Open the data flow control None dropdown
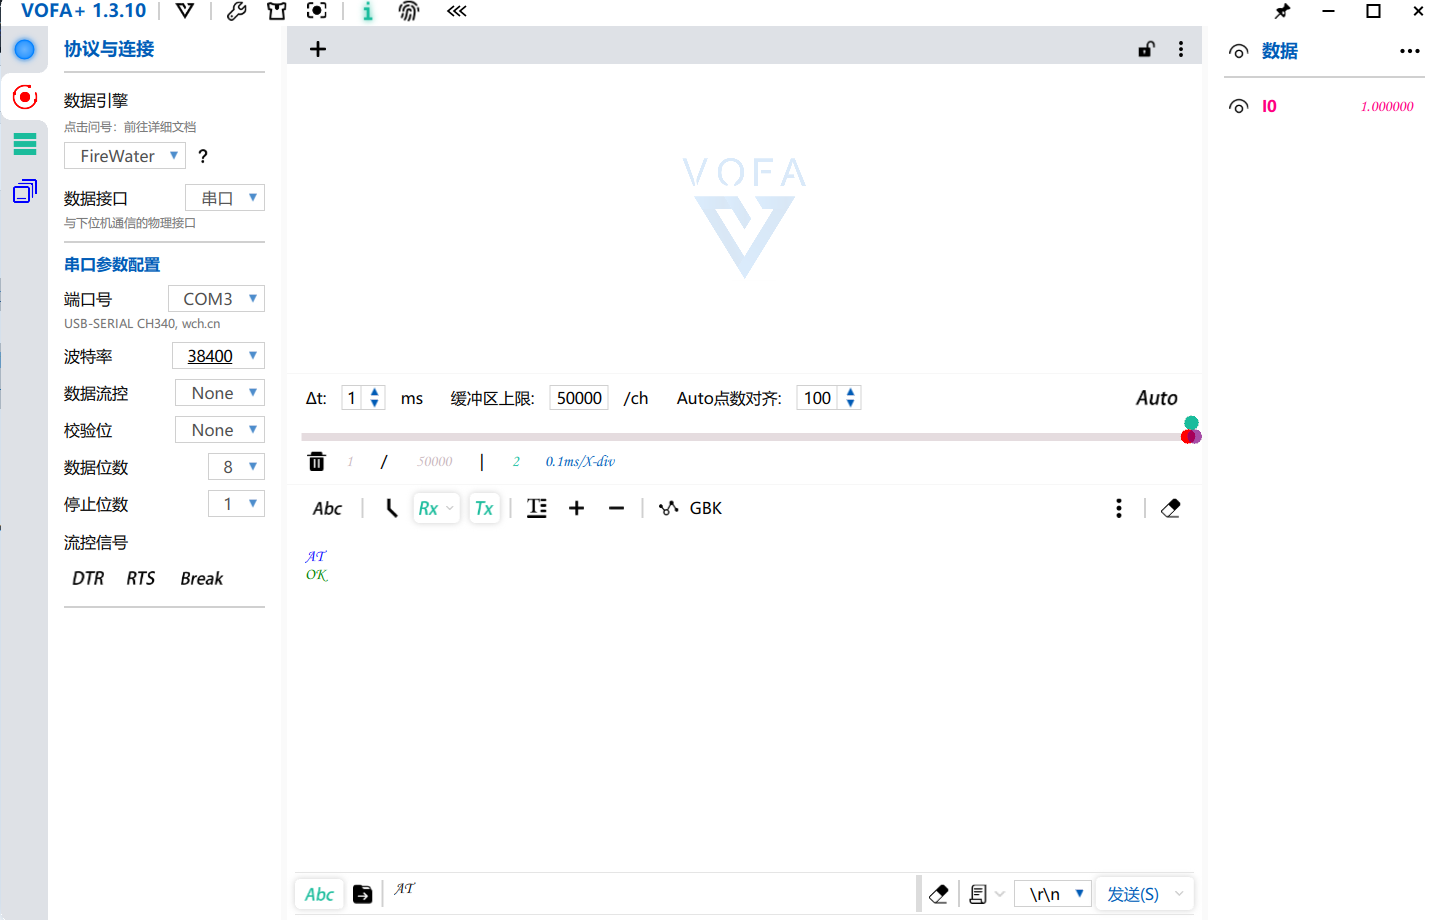The height and width of the screenshot is (920, 1438). 220,393
